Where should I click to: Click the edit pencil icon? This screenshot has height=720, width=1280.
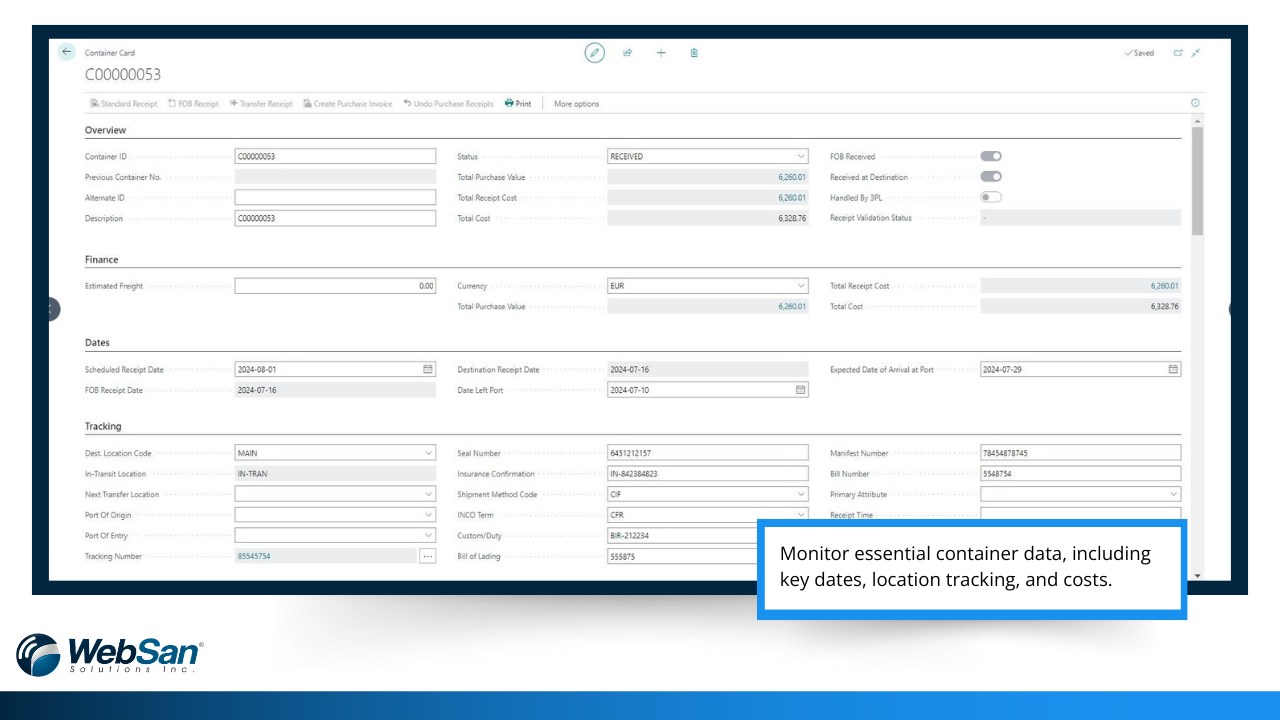coord(594,53)
